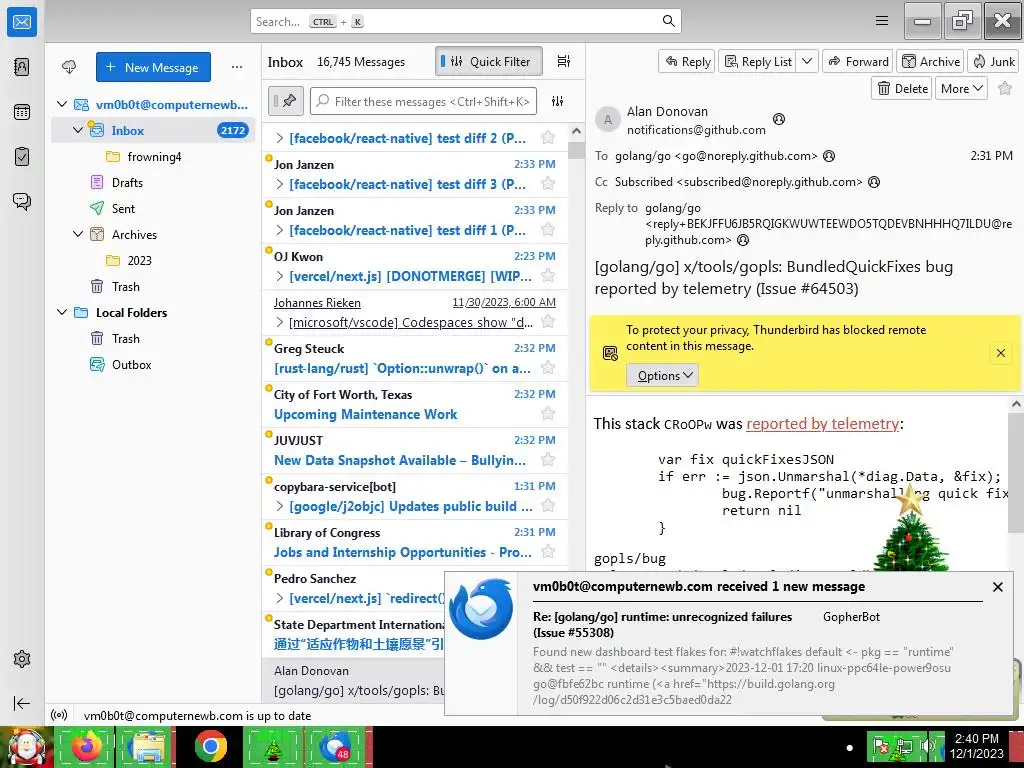
Task: Star the OJ Kwon next.js message
Action: click(x=548, y=276)
